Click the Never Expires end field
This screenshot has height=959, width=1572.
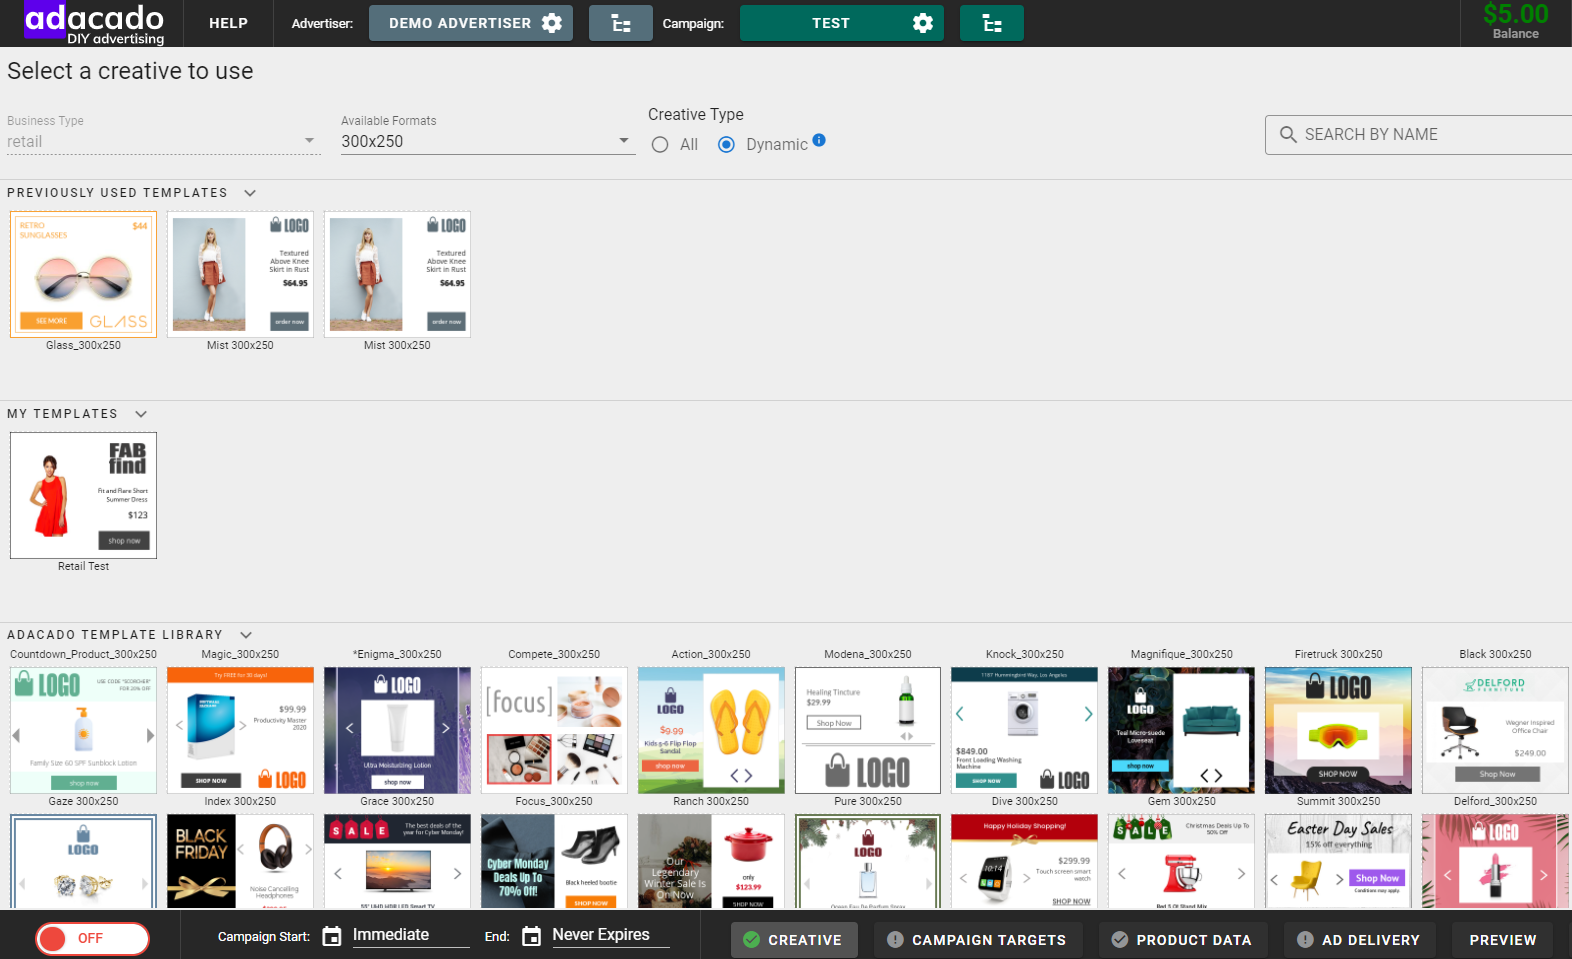click(x=610, y=935)
